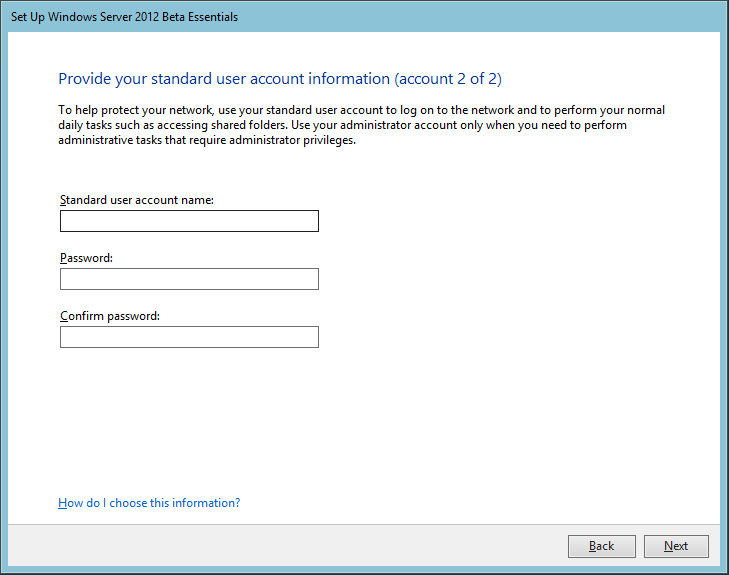
Task: Focus the Password input field
Action: 189,279
